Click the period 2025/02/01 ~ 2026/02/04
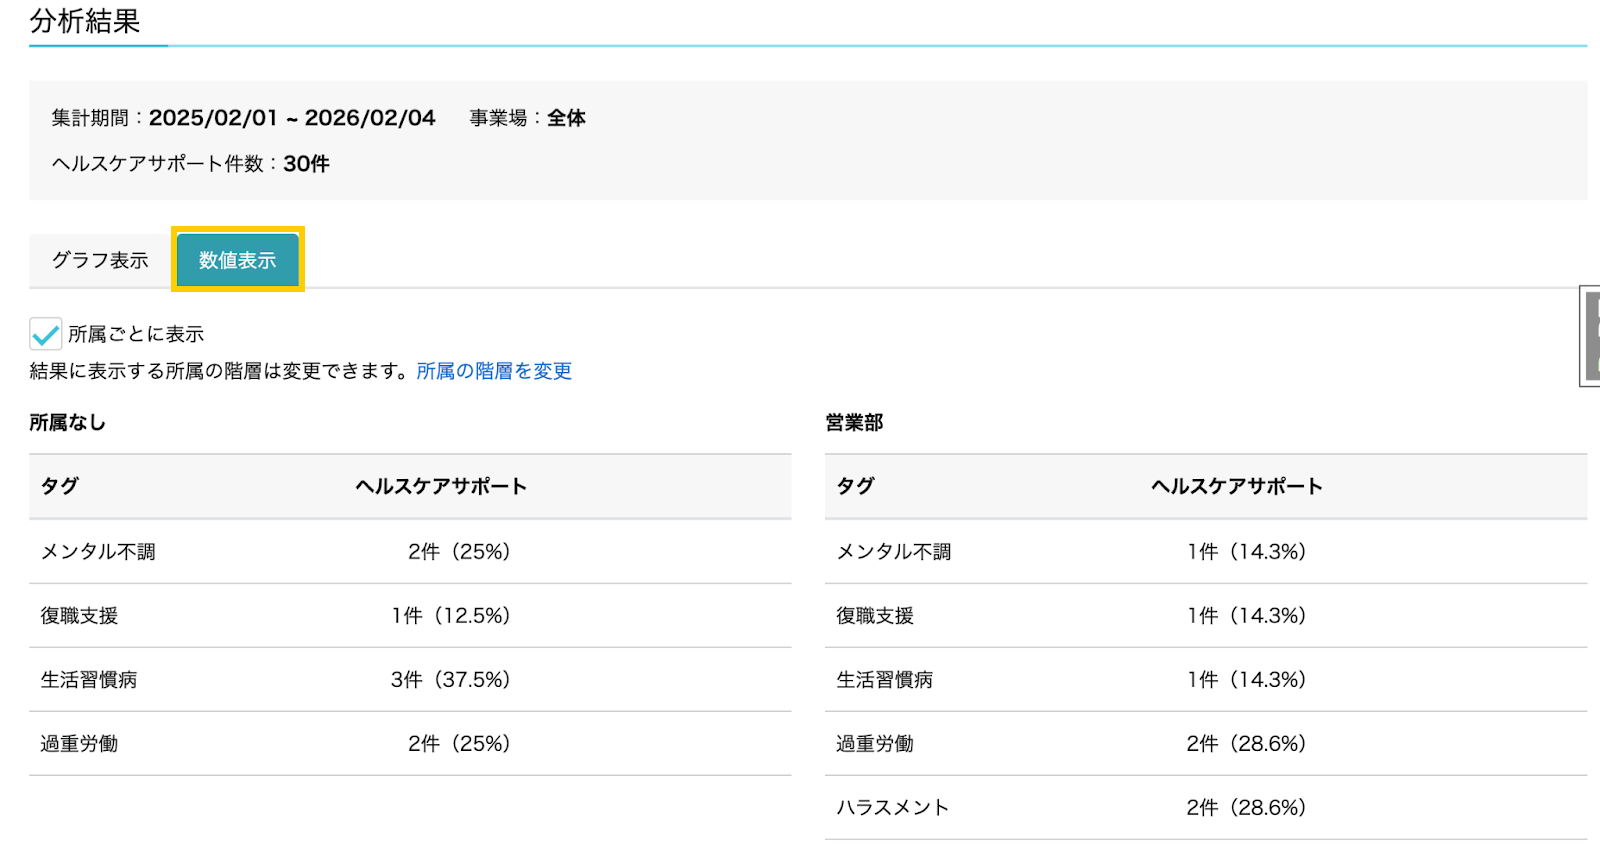Viewport: 1600px width, 862px height. coord(292,118)
